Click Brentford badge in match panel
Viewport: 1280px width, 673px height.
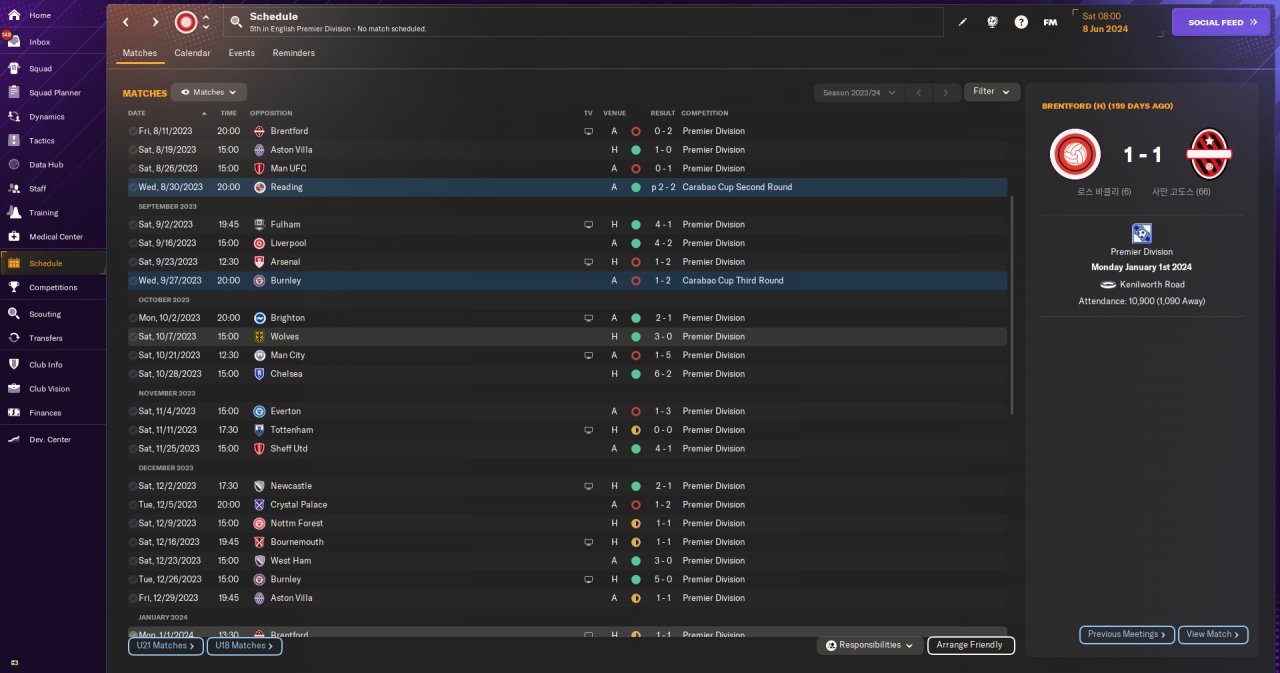tap(1209, 155)
